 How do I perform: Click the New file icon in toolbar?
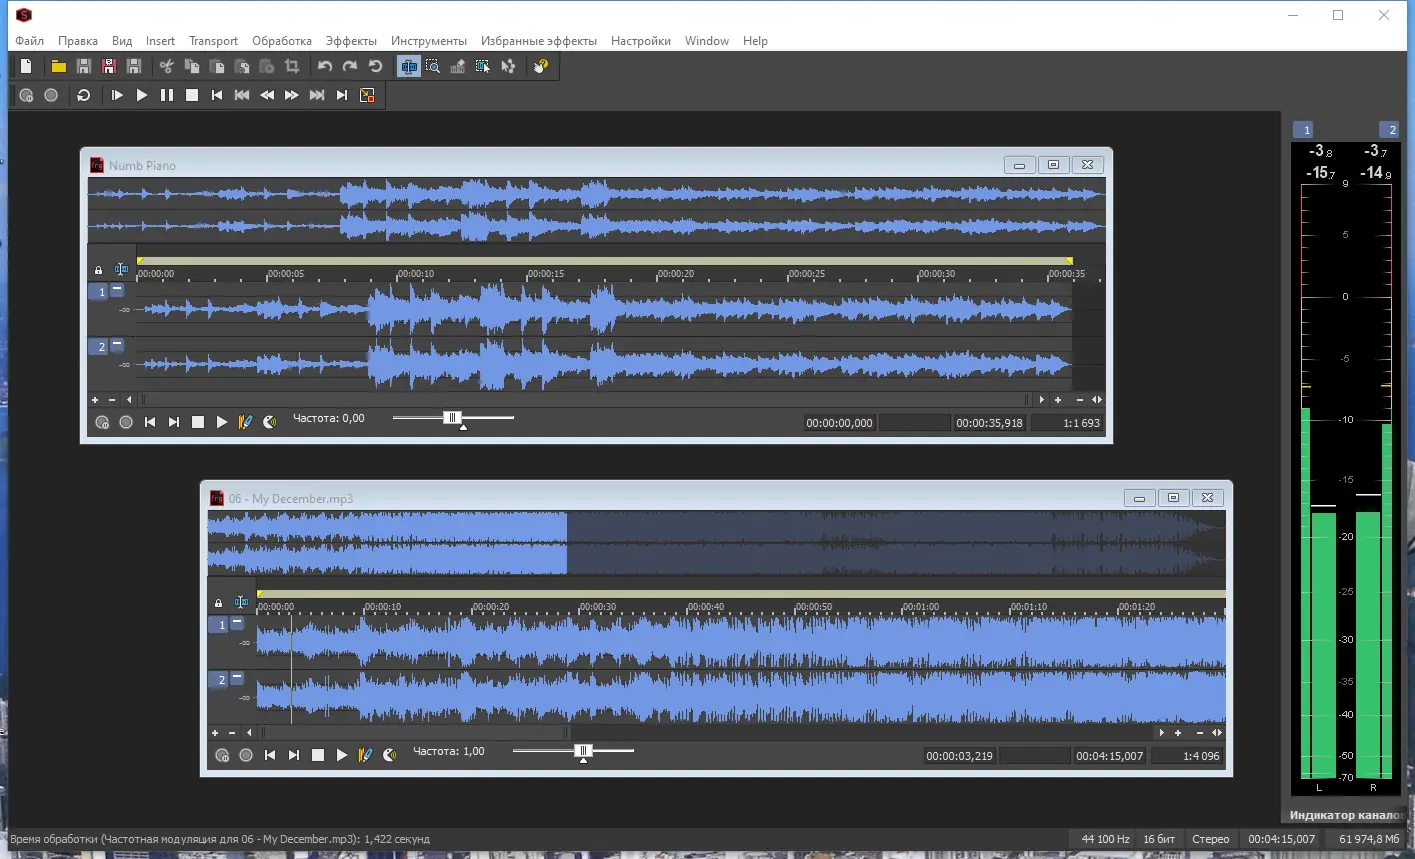pos(26,66)
